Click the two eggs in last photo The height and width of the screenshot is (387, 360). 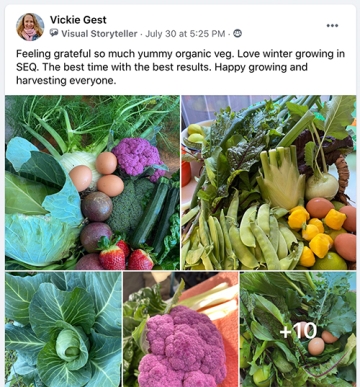322,342
